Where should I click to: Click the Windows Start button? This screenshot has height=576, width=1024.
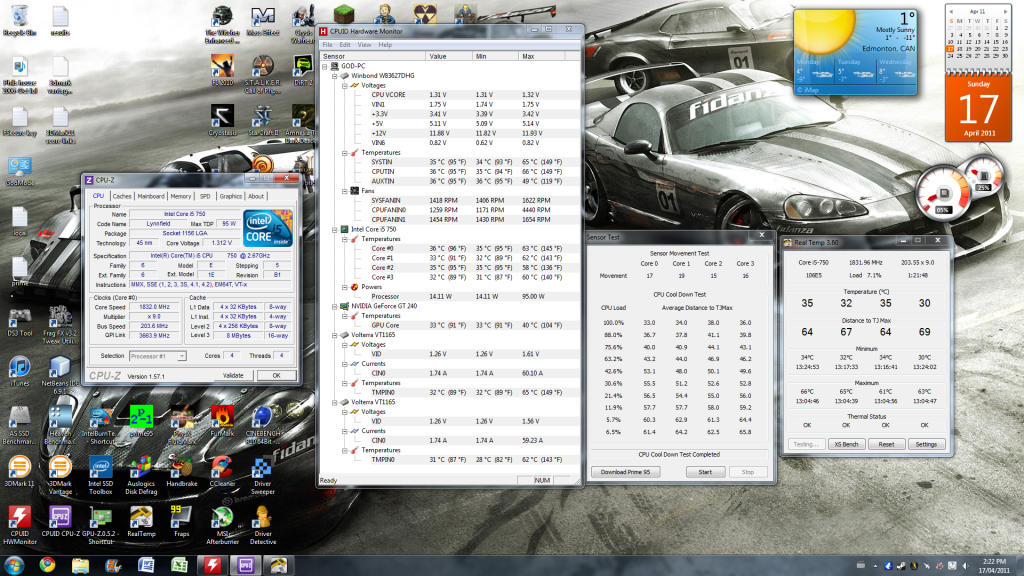pyautogui.click(x=14, y=565)
